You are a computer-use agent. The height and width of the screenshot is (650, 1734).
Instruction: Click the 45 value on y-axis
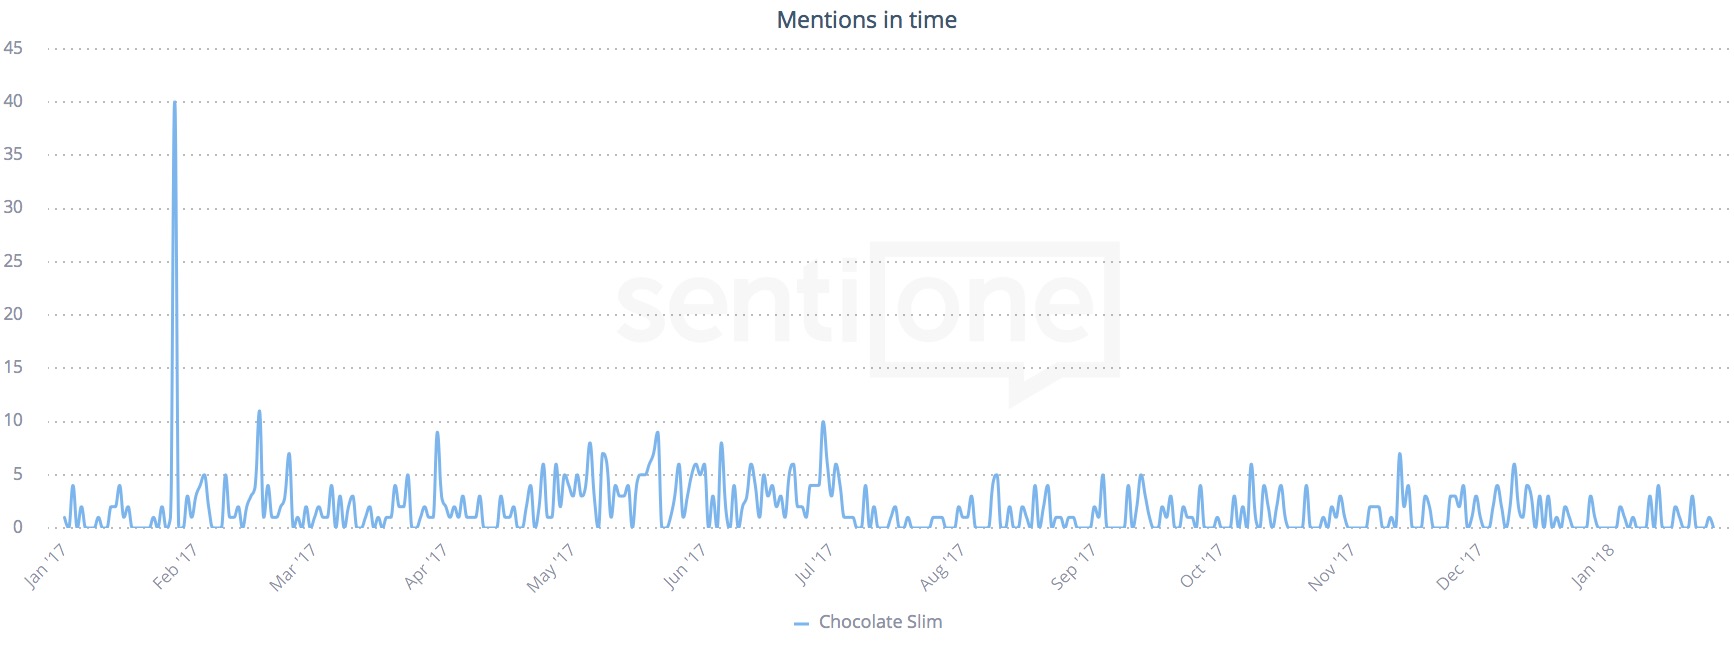[13, 48]
